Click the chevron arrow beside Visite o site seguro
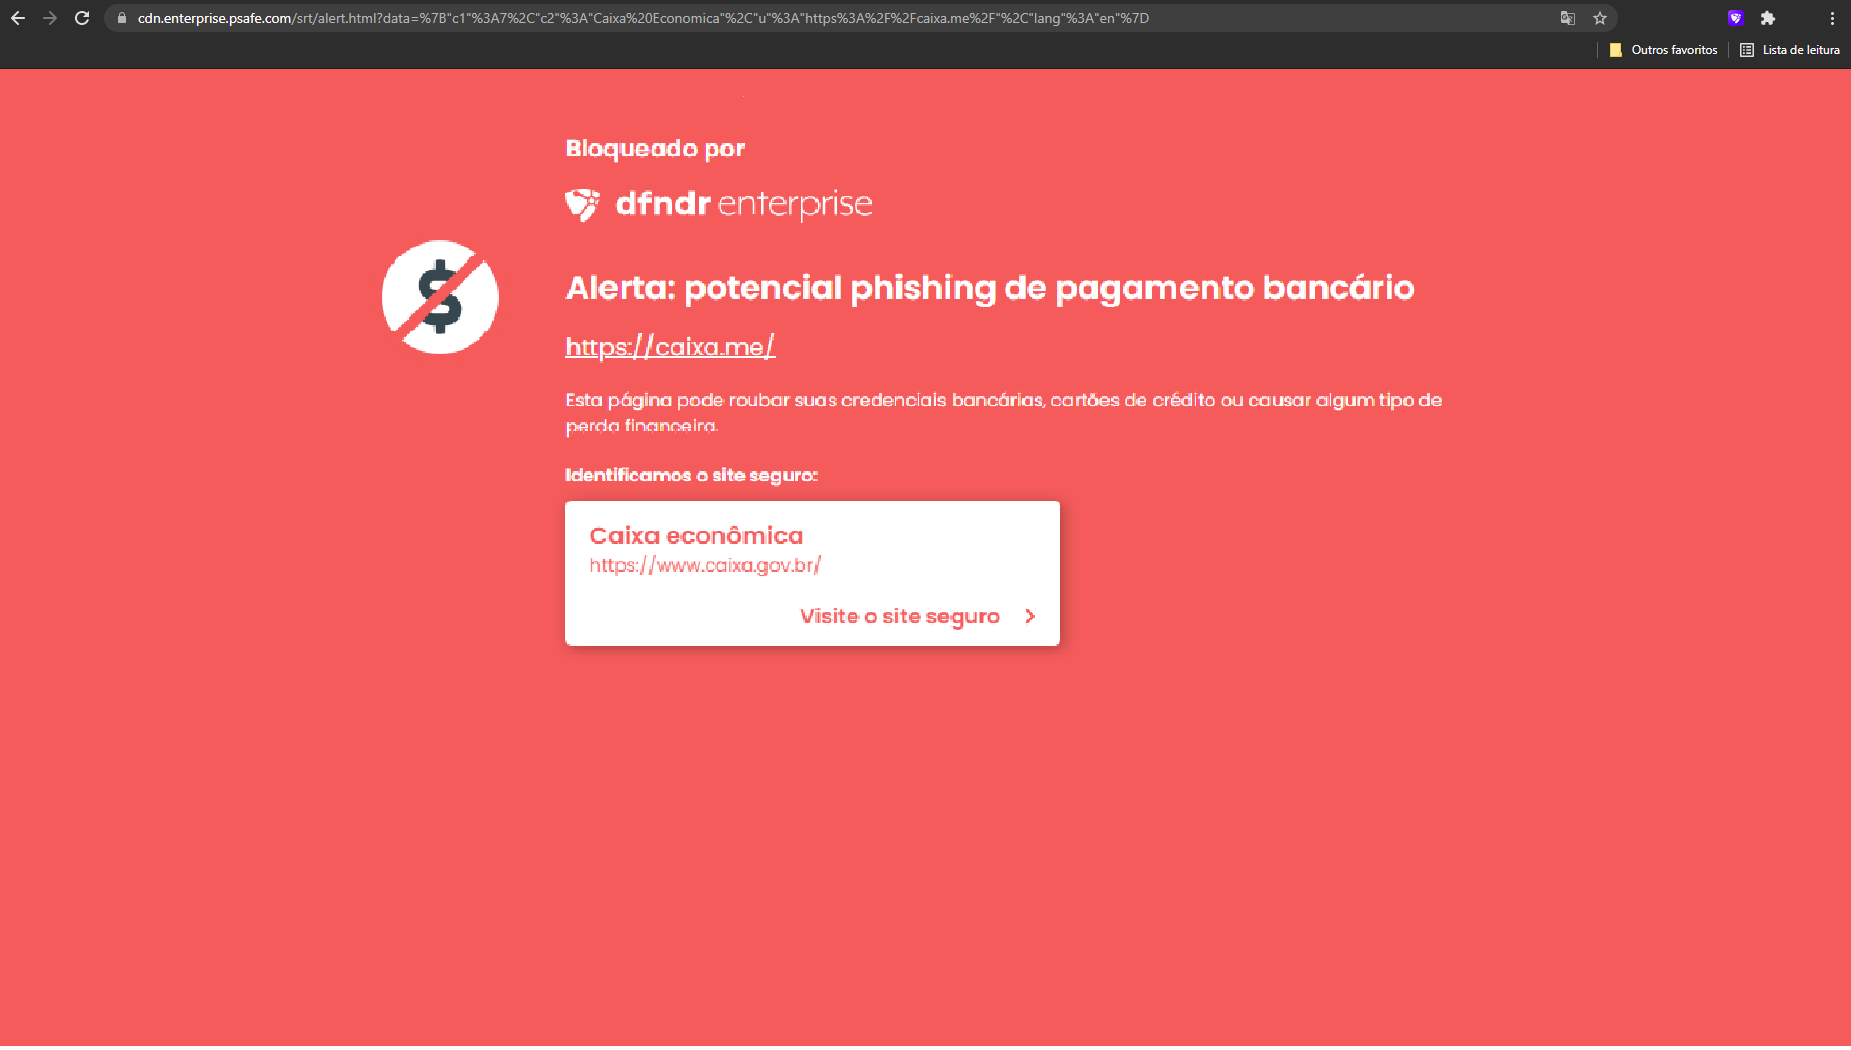 pos(1030,616)
